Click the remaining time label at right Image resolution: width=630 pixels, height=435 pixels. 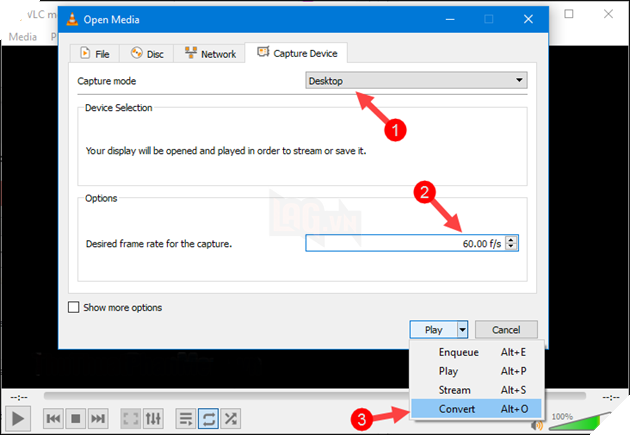pyautogui.click(x=611, y=397)
